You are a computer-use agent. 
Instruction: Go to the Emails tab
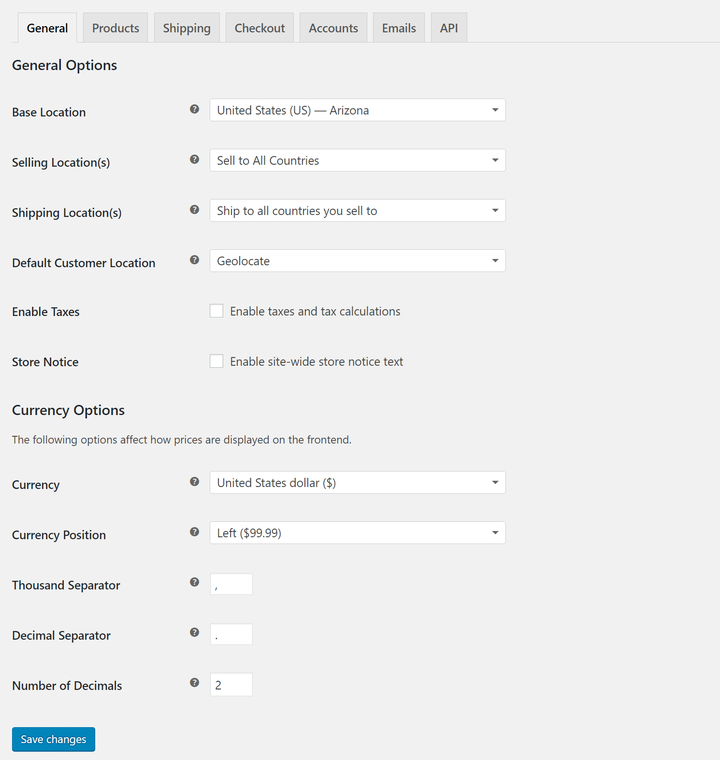tap(398, 28)
